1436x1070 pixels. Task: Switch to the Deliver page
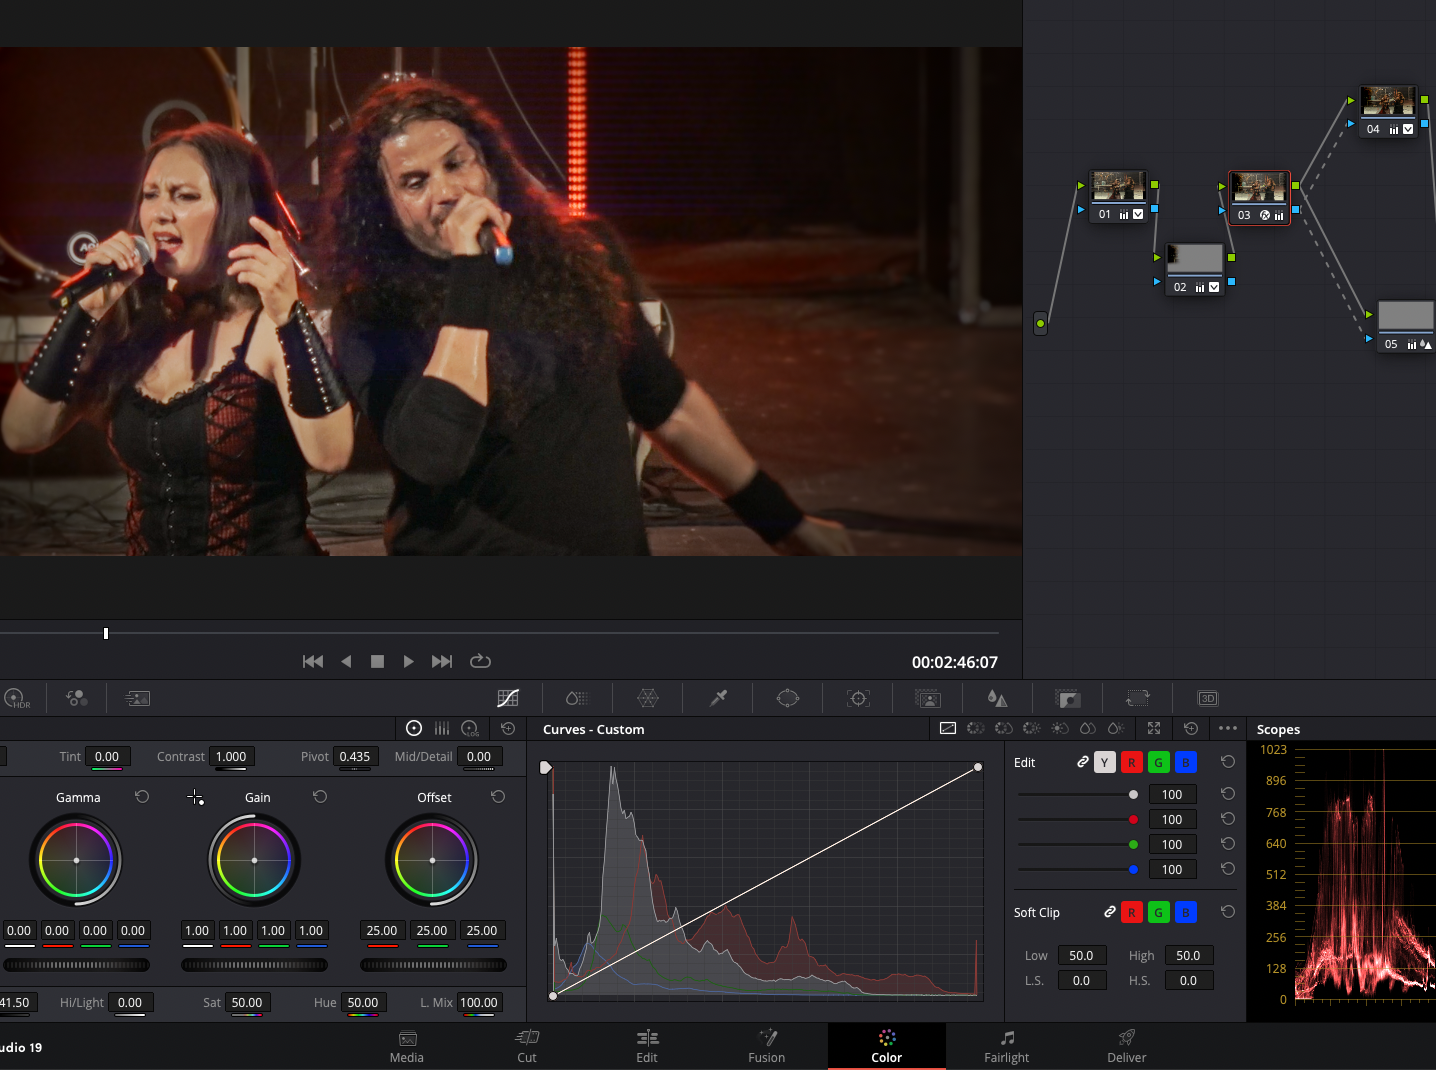coord(1126,1046)
